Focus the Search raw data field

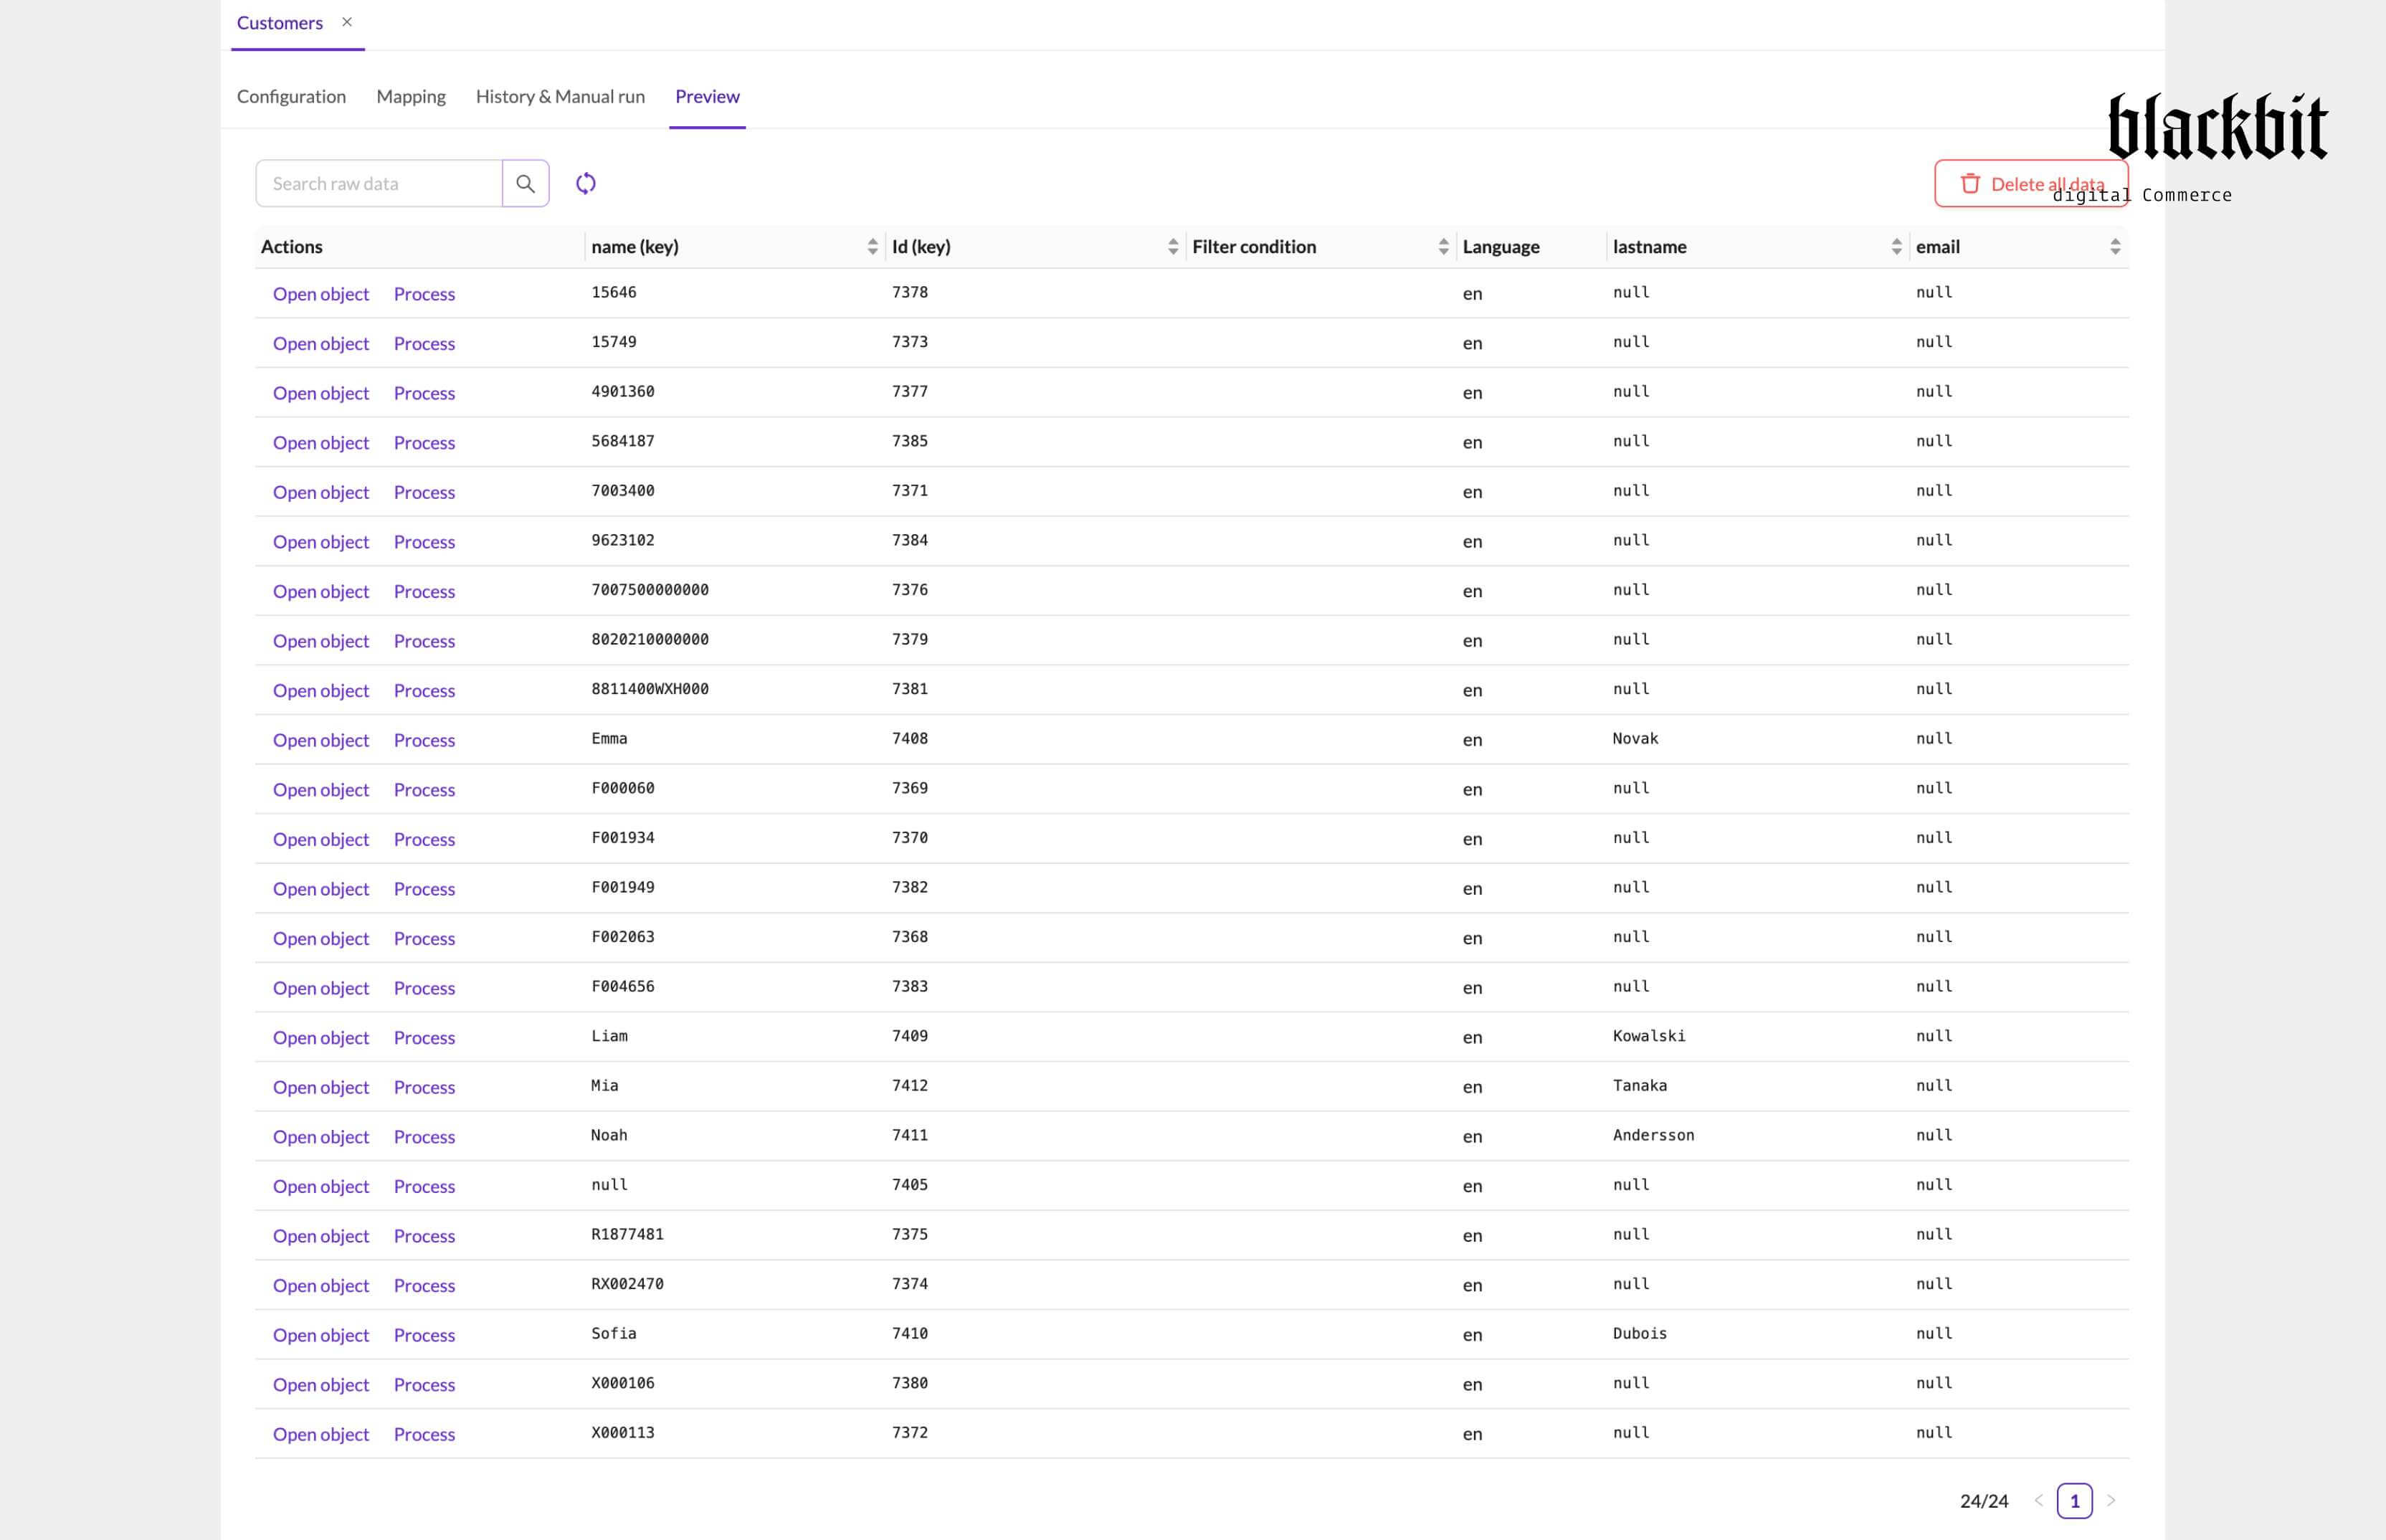(x=379, y=183)
